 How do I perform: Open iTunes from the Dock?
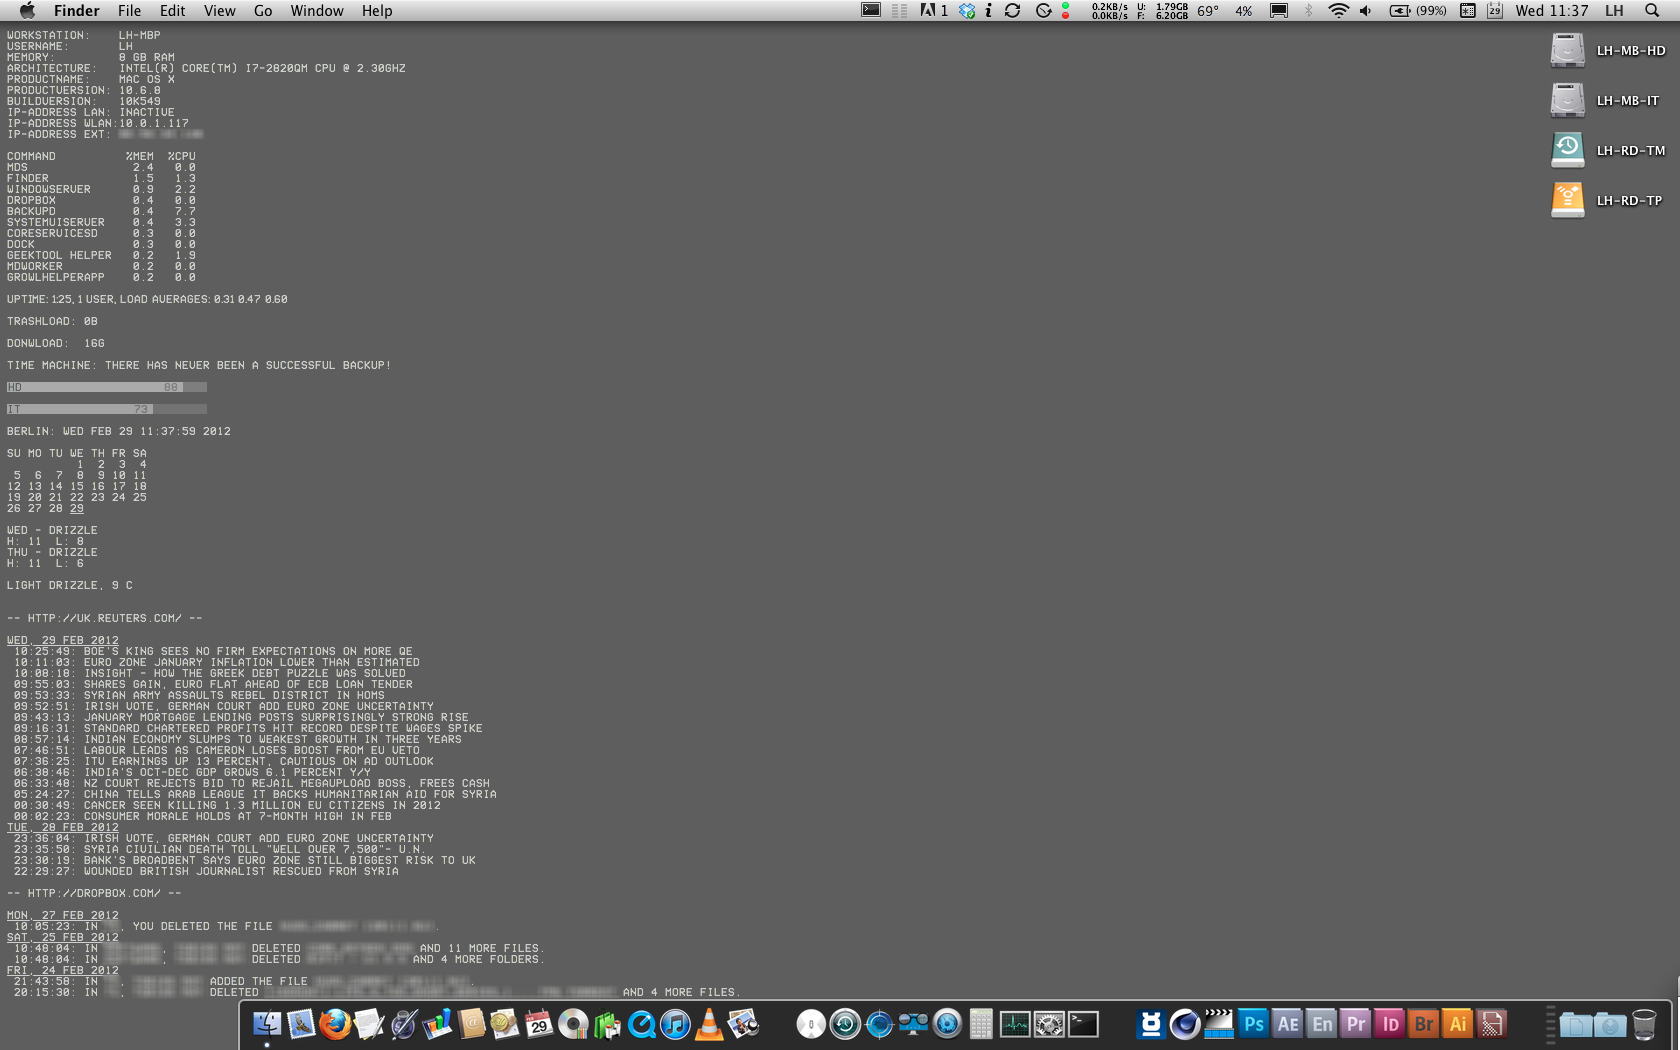coord(675,1024)
